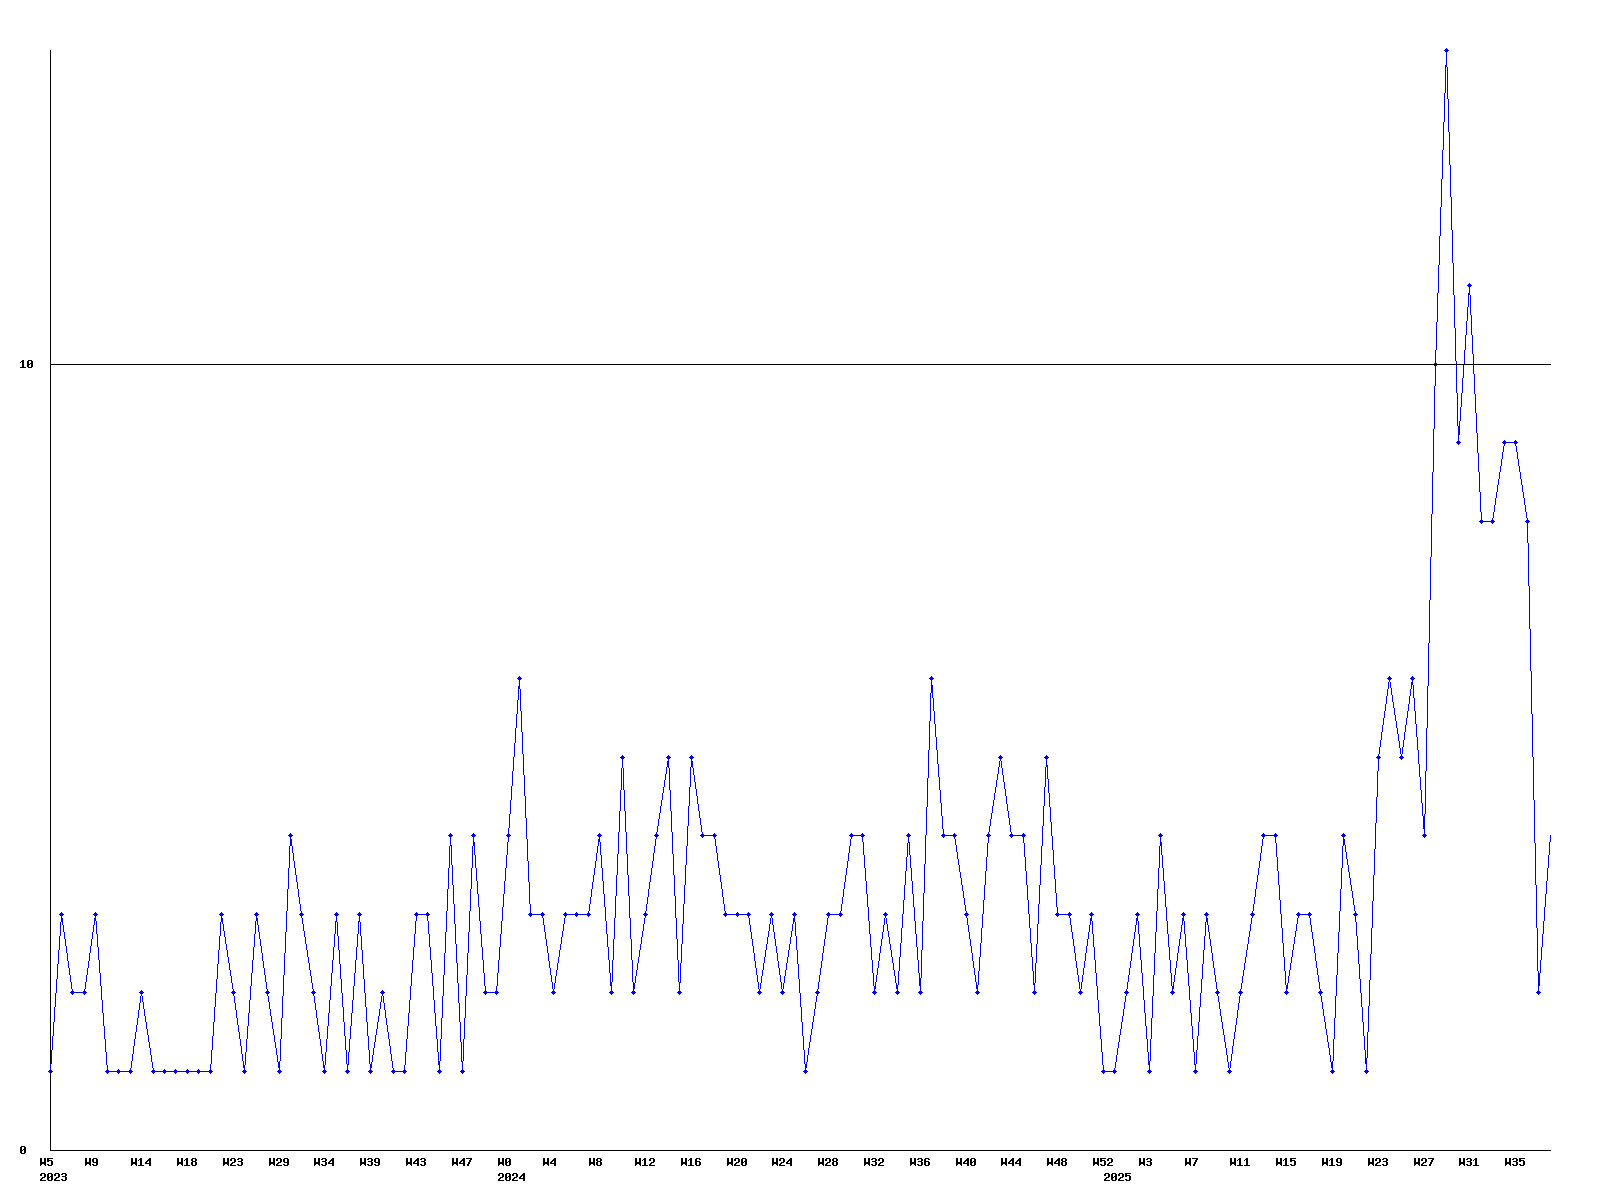Select the W35 week label
1600x1200 pixels.
coord(1515,1162)
